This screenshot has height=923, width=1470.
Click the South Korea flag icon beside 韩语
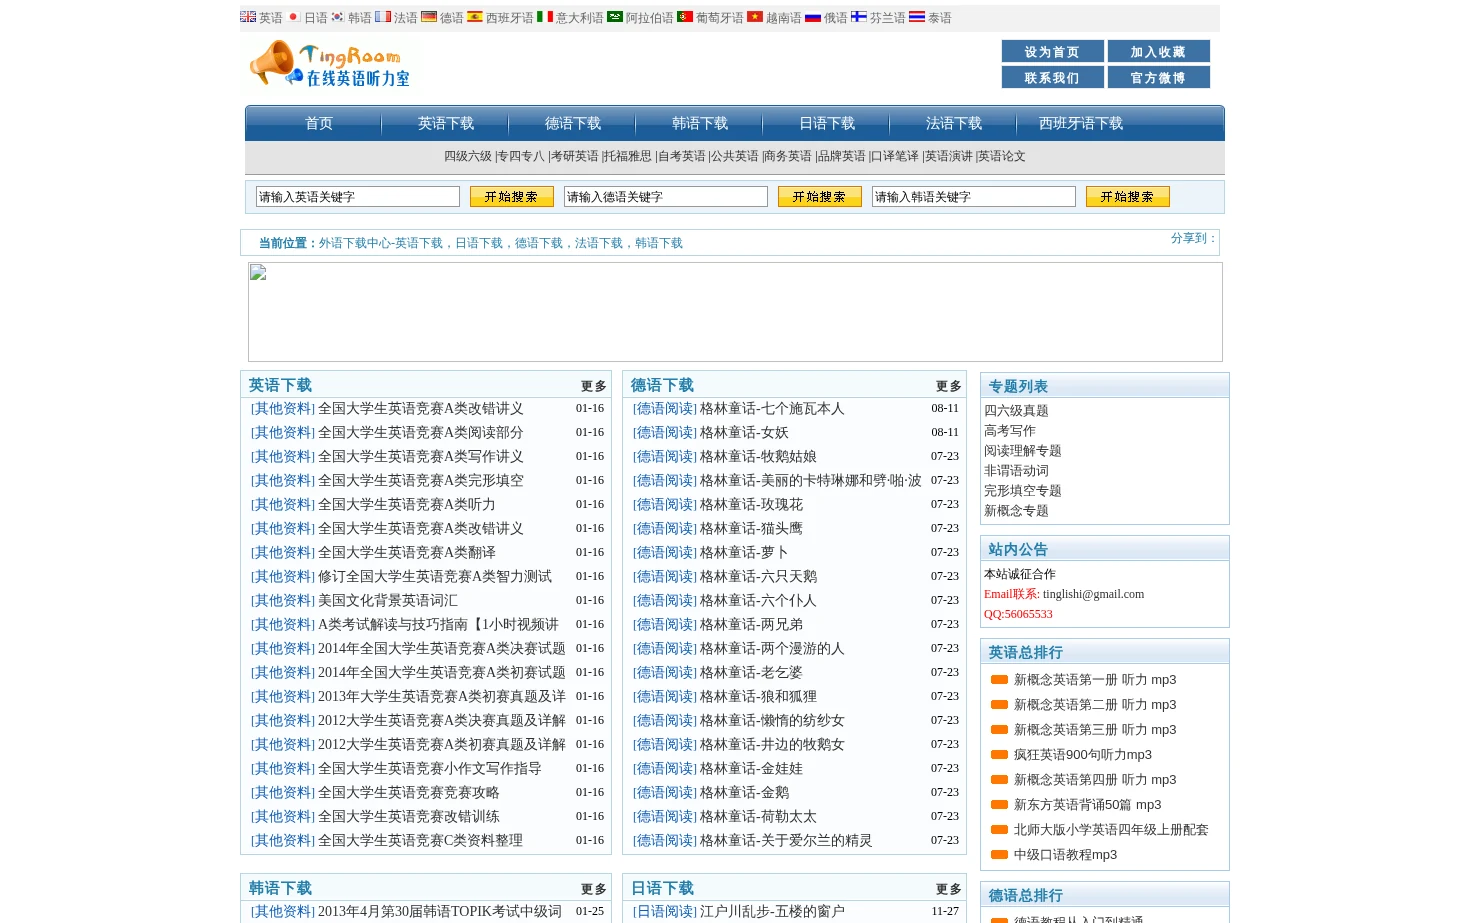click(x=338, y=17)
